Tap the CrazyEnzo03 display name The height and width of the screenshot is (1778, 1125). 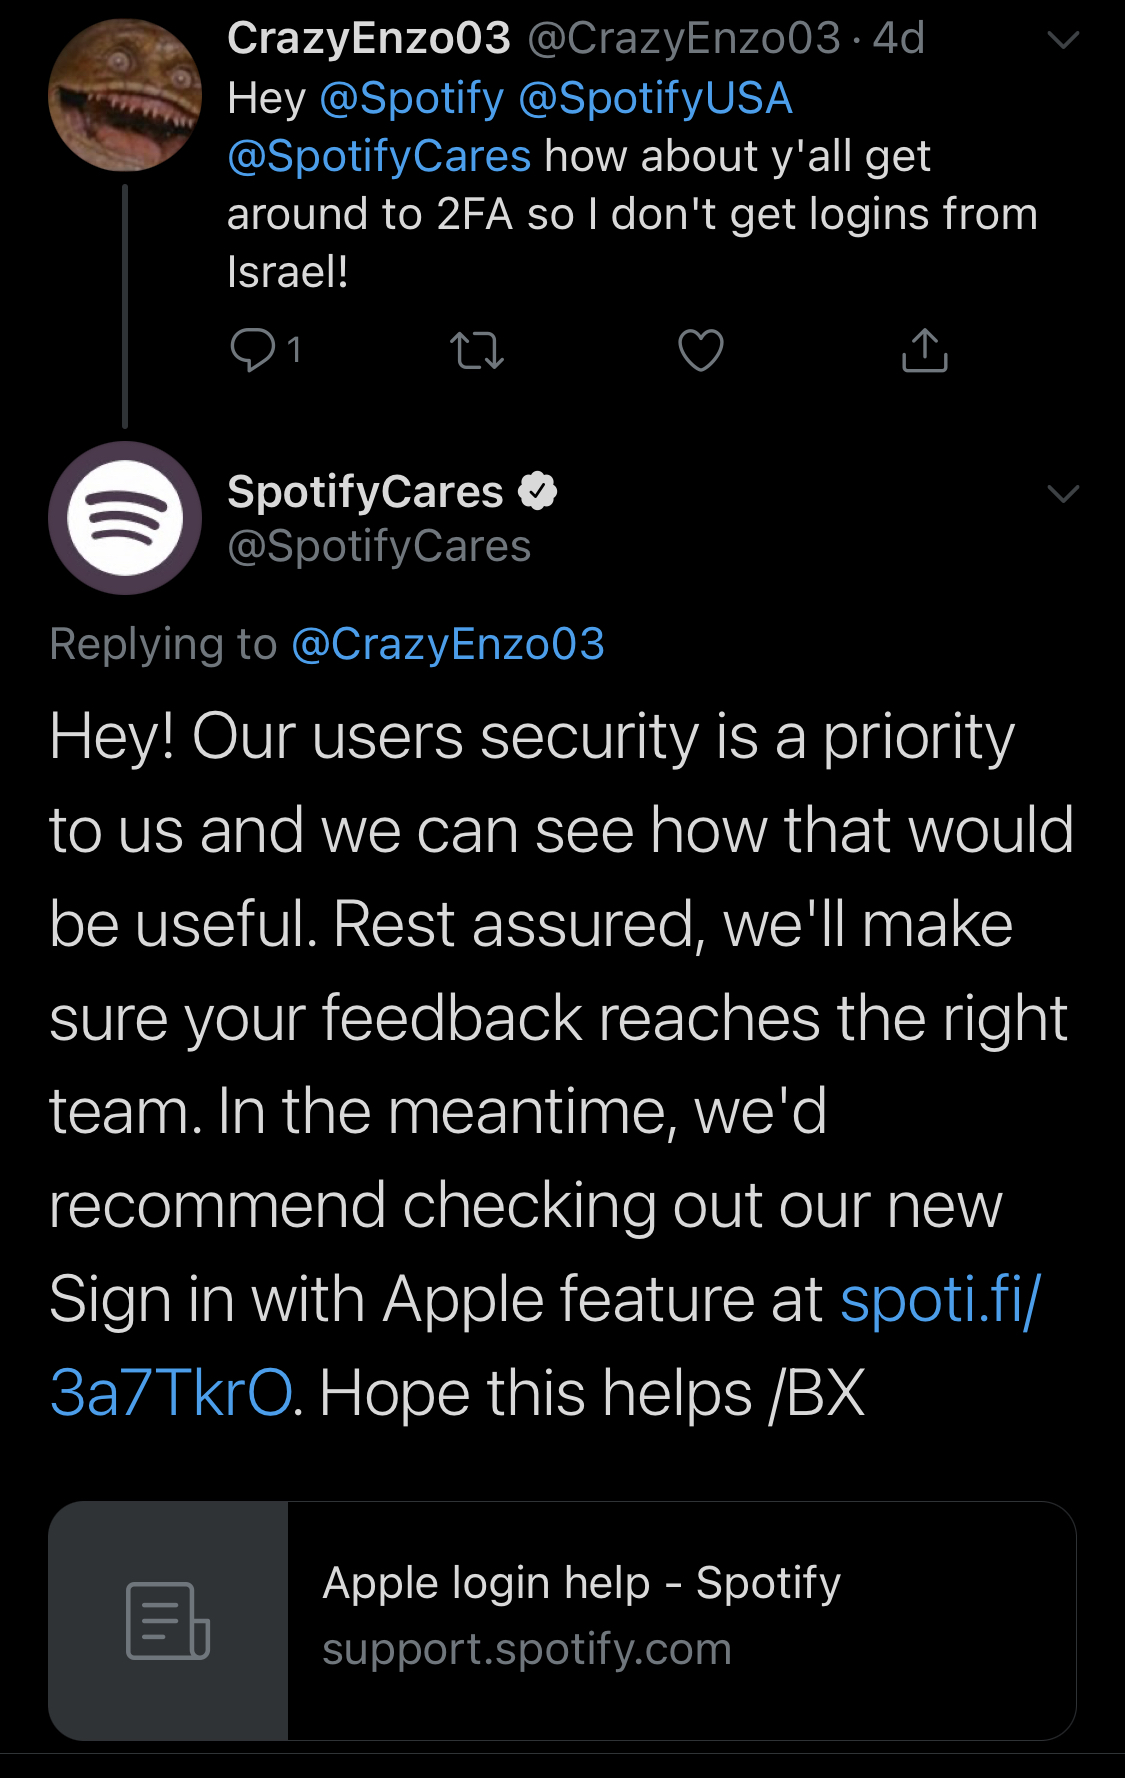coord(368,39)
